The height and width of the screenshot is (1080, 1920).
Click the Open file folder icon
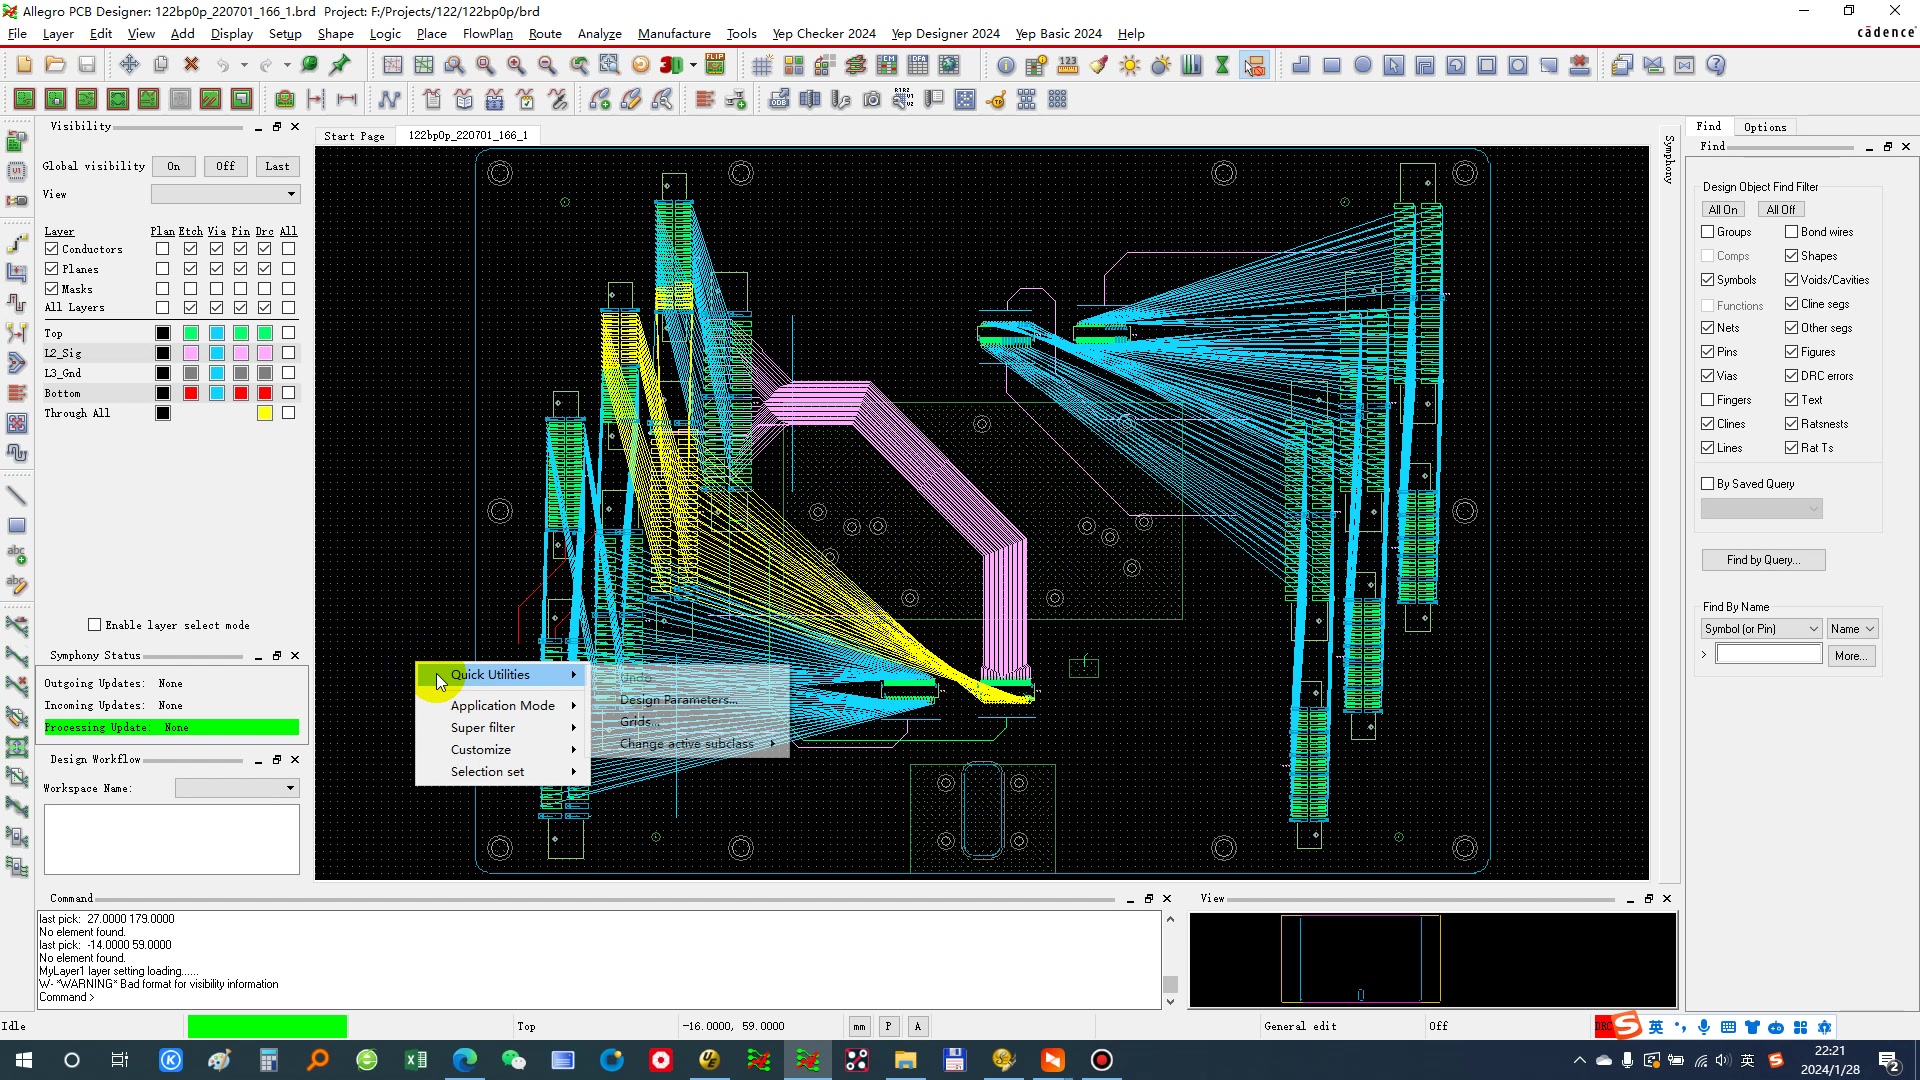(55, 65)
